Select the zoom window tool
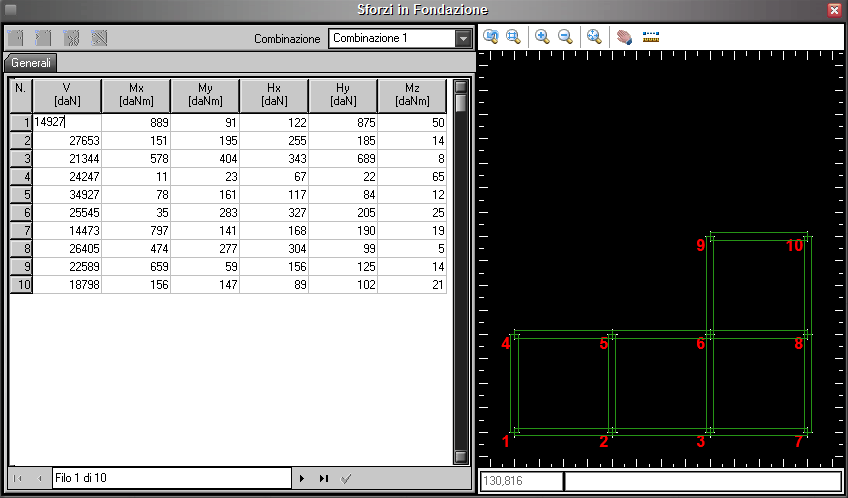 point(513,37)
